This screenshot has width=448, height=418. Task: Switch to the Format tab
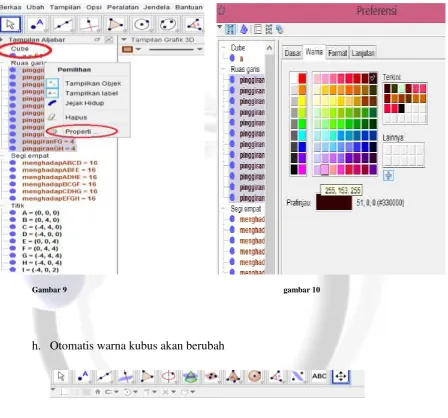point(337,53)
